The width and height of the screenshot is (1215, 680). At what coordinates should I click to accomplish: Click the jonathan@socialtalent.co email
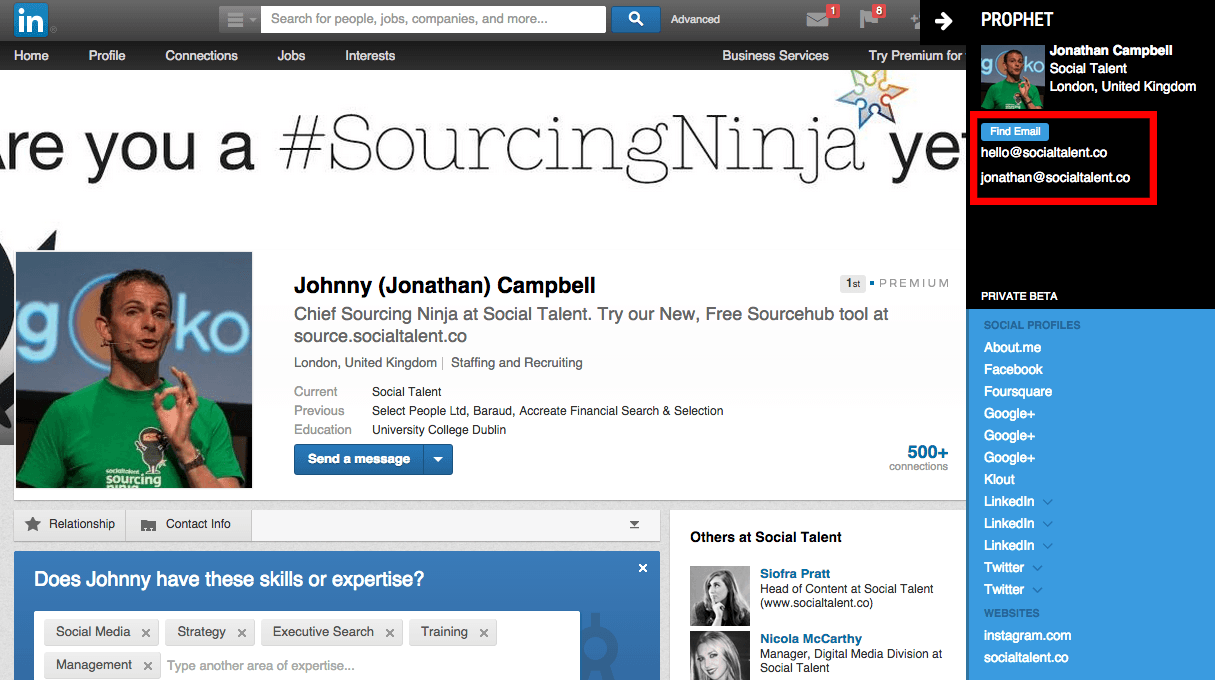(x=1056, y=177)
